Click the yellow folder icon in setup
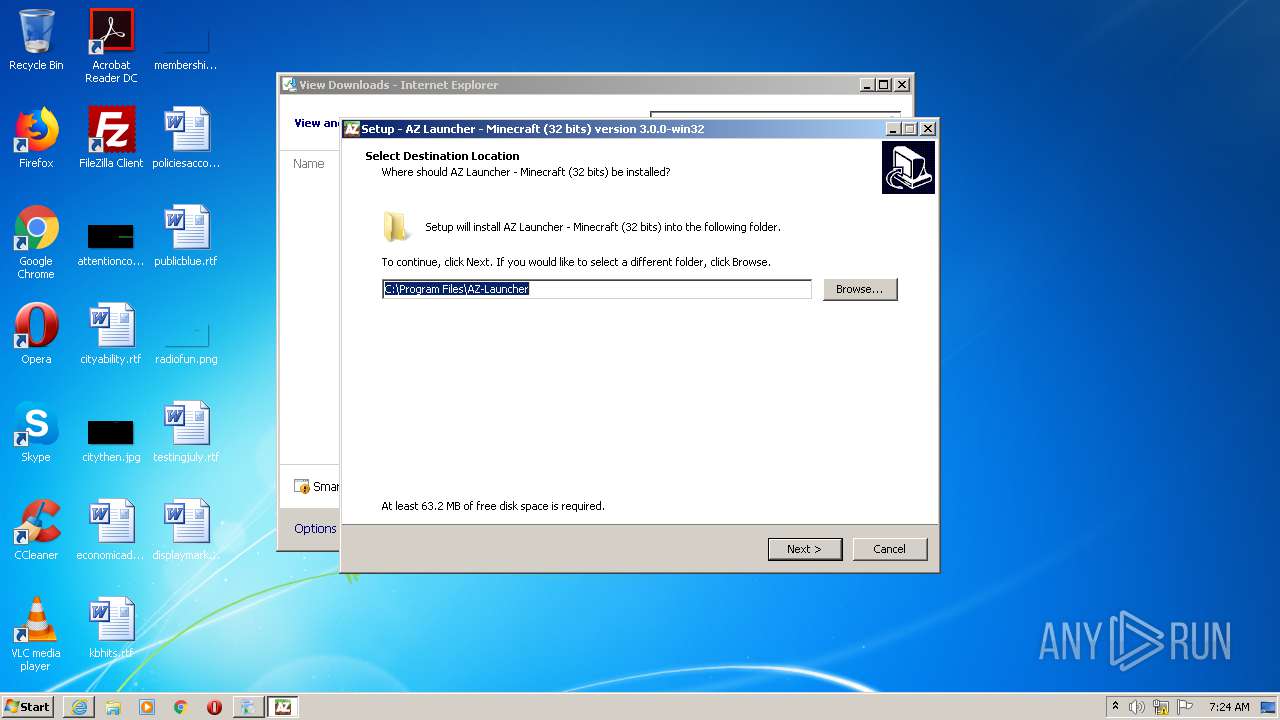The height and width of the screenshot is (720, 1280). pyautogui.click(x=397, y=227)
